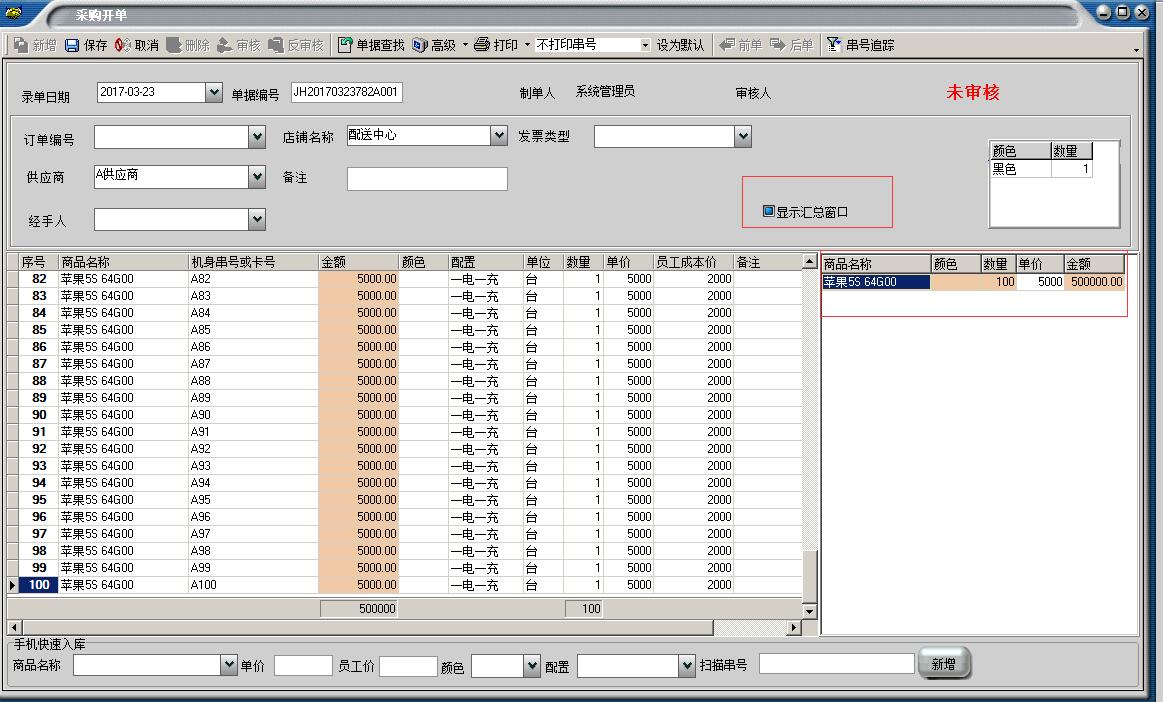Click serial cell A90

pos(253,415)
